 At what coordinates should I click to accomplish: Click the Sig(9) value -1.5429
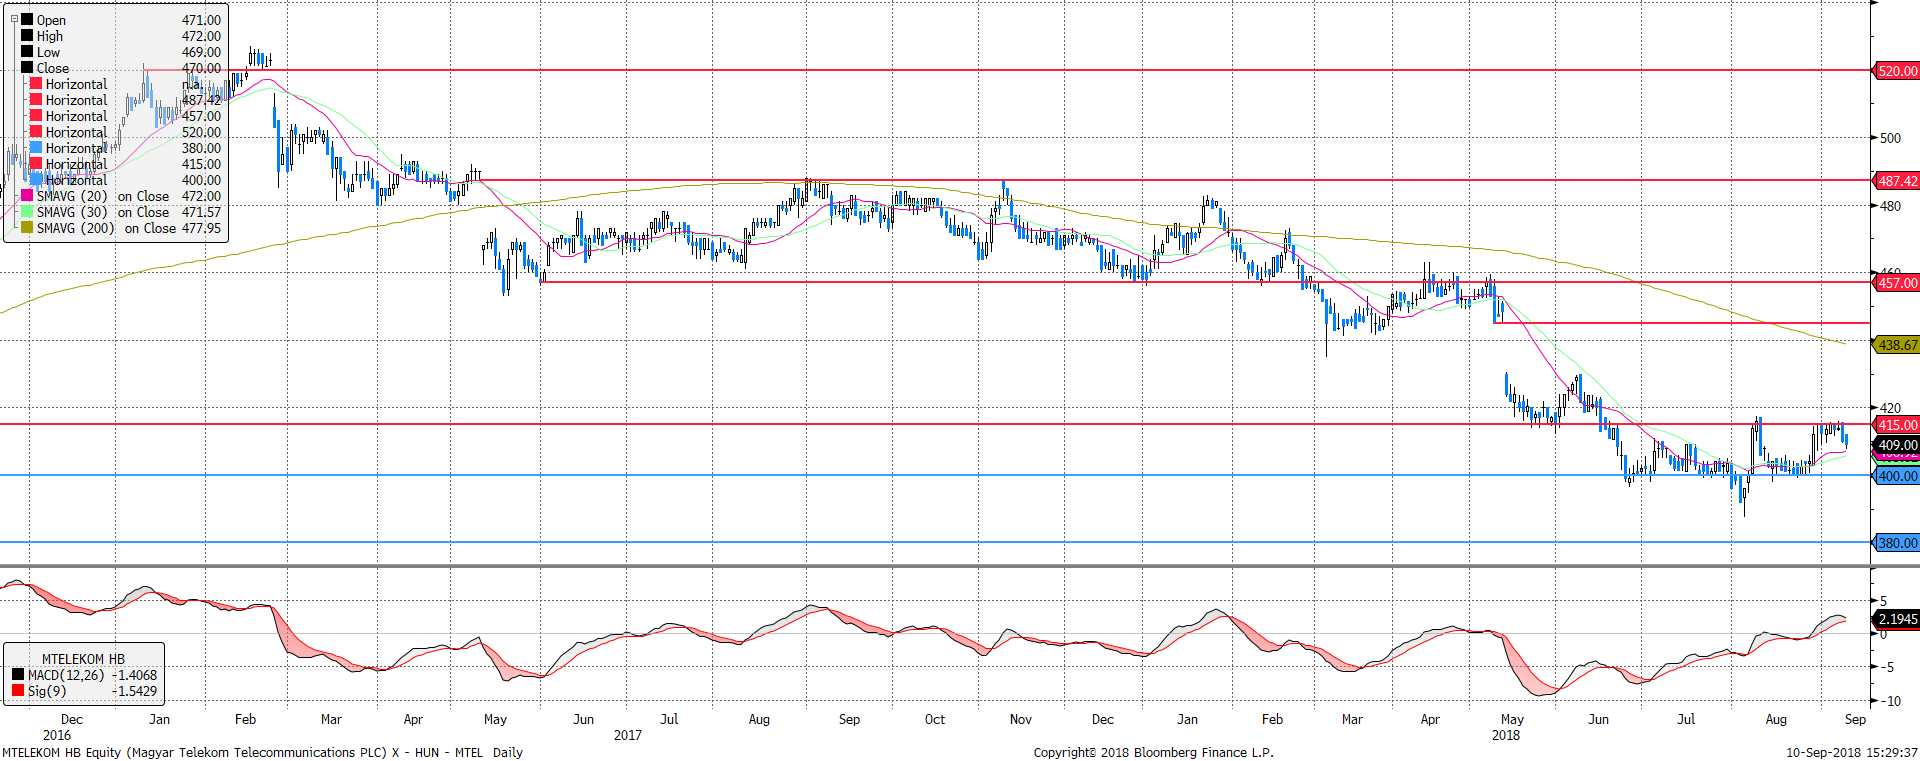click(x=134, y=691)
